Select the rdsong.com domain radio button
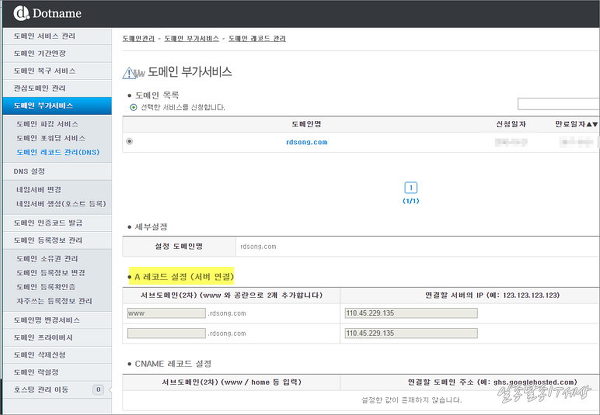This screenshot has width=600, height=415. (130, 142)
